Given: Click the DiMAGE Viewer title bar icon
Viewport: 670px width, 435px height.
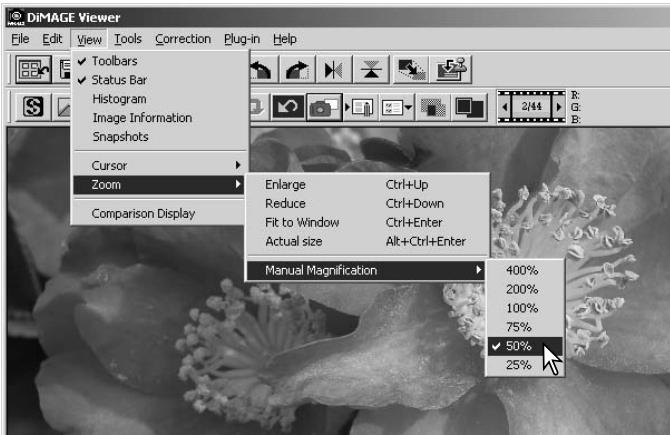Looking at the screenshot, I should pos(15,17).
